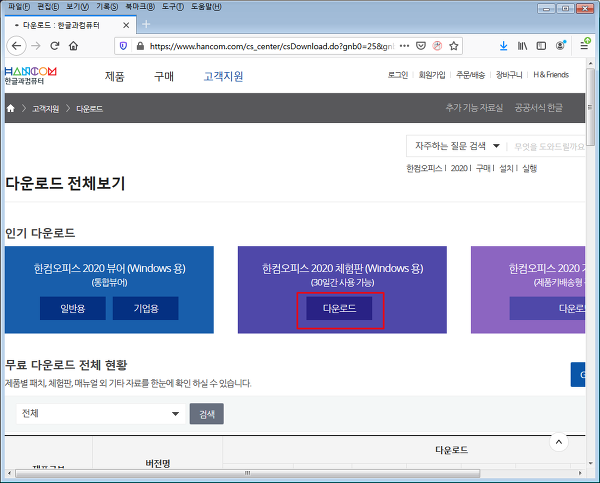Open the 장바구니 link
The height and width of the screenshot is (483, 600).
pyautogui.click(x=509, y=75)
